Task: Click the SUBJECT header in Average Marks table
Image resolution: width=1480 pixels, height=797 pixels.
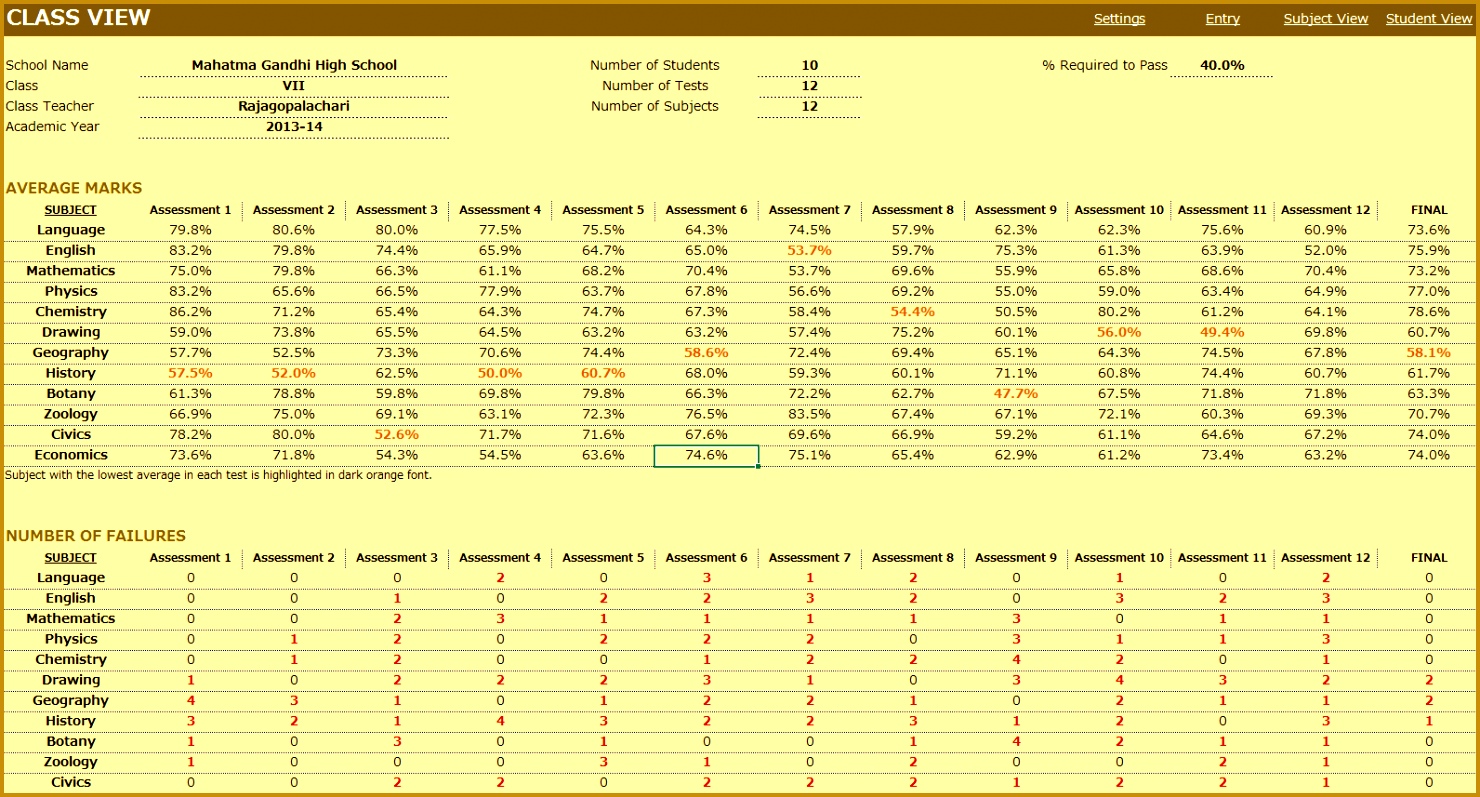Action: (70, 209)
